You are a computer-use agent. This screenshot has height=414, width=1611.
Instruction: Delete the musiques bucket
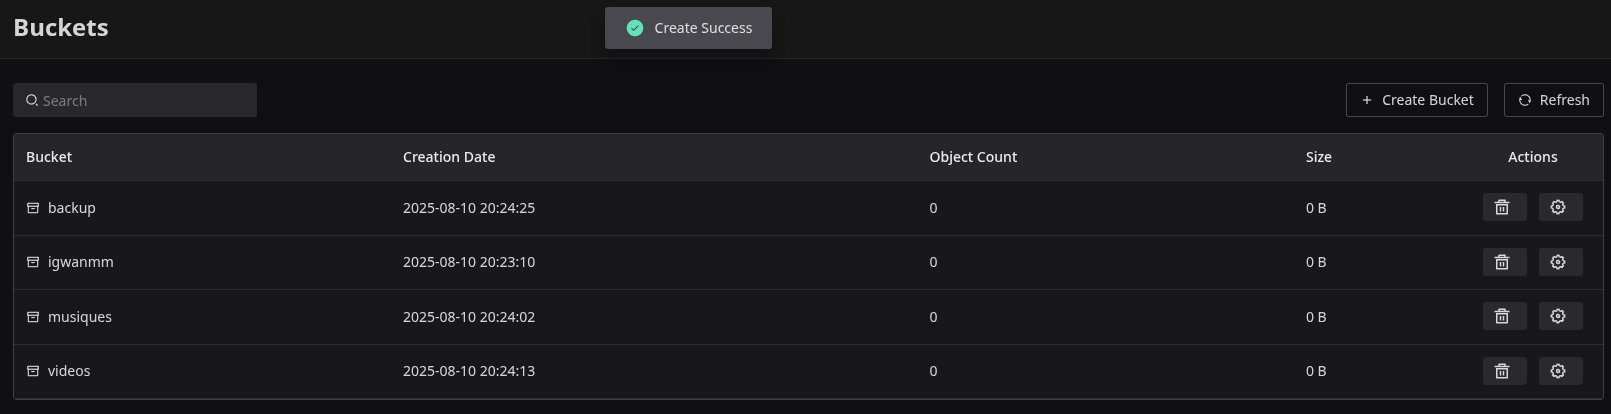(1504, 316)
